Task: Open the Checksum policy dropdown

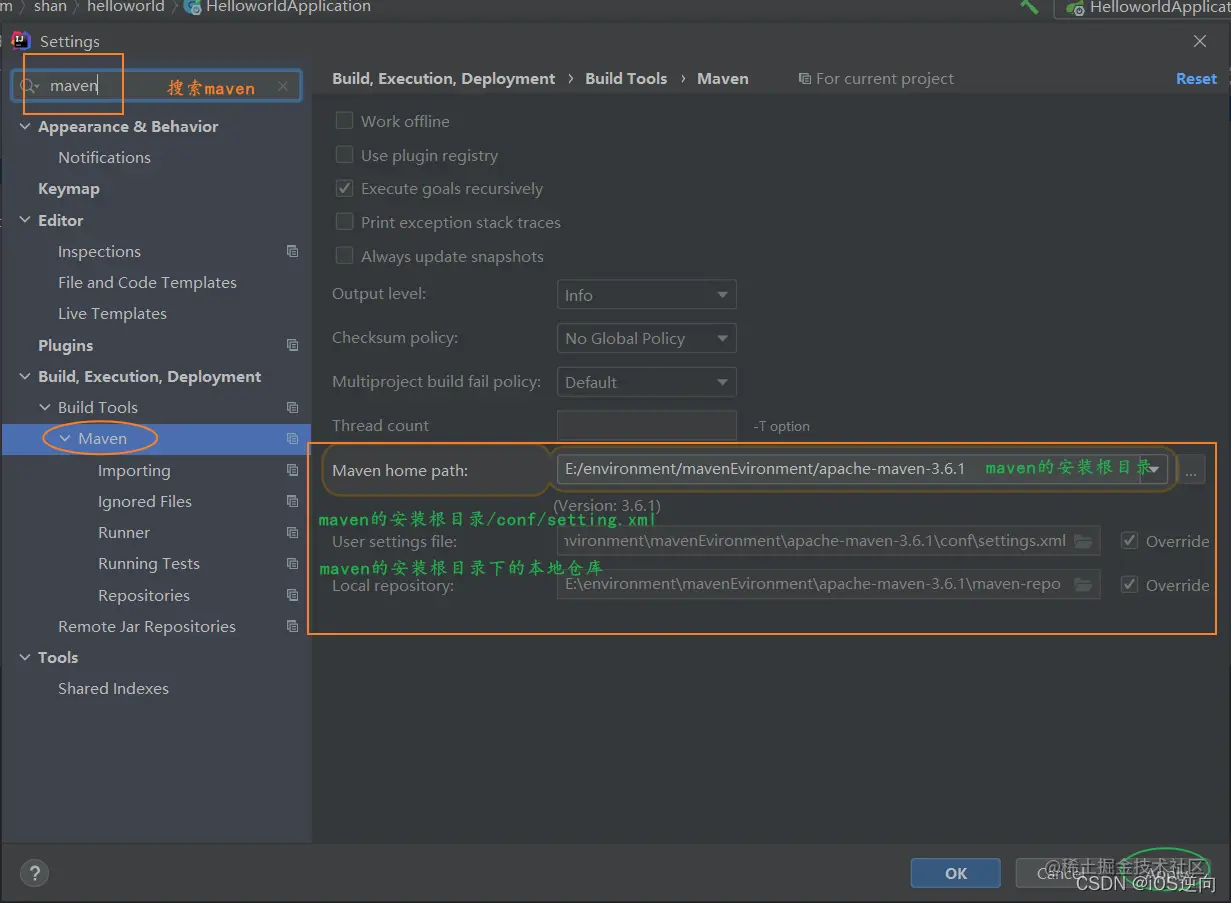Action: [x=646, y=338]
